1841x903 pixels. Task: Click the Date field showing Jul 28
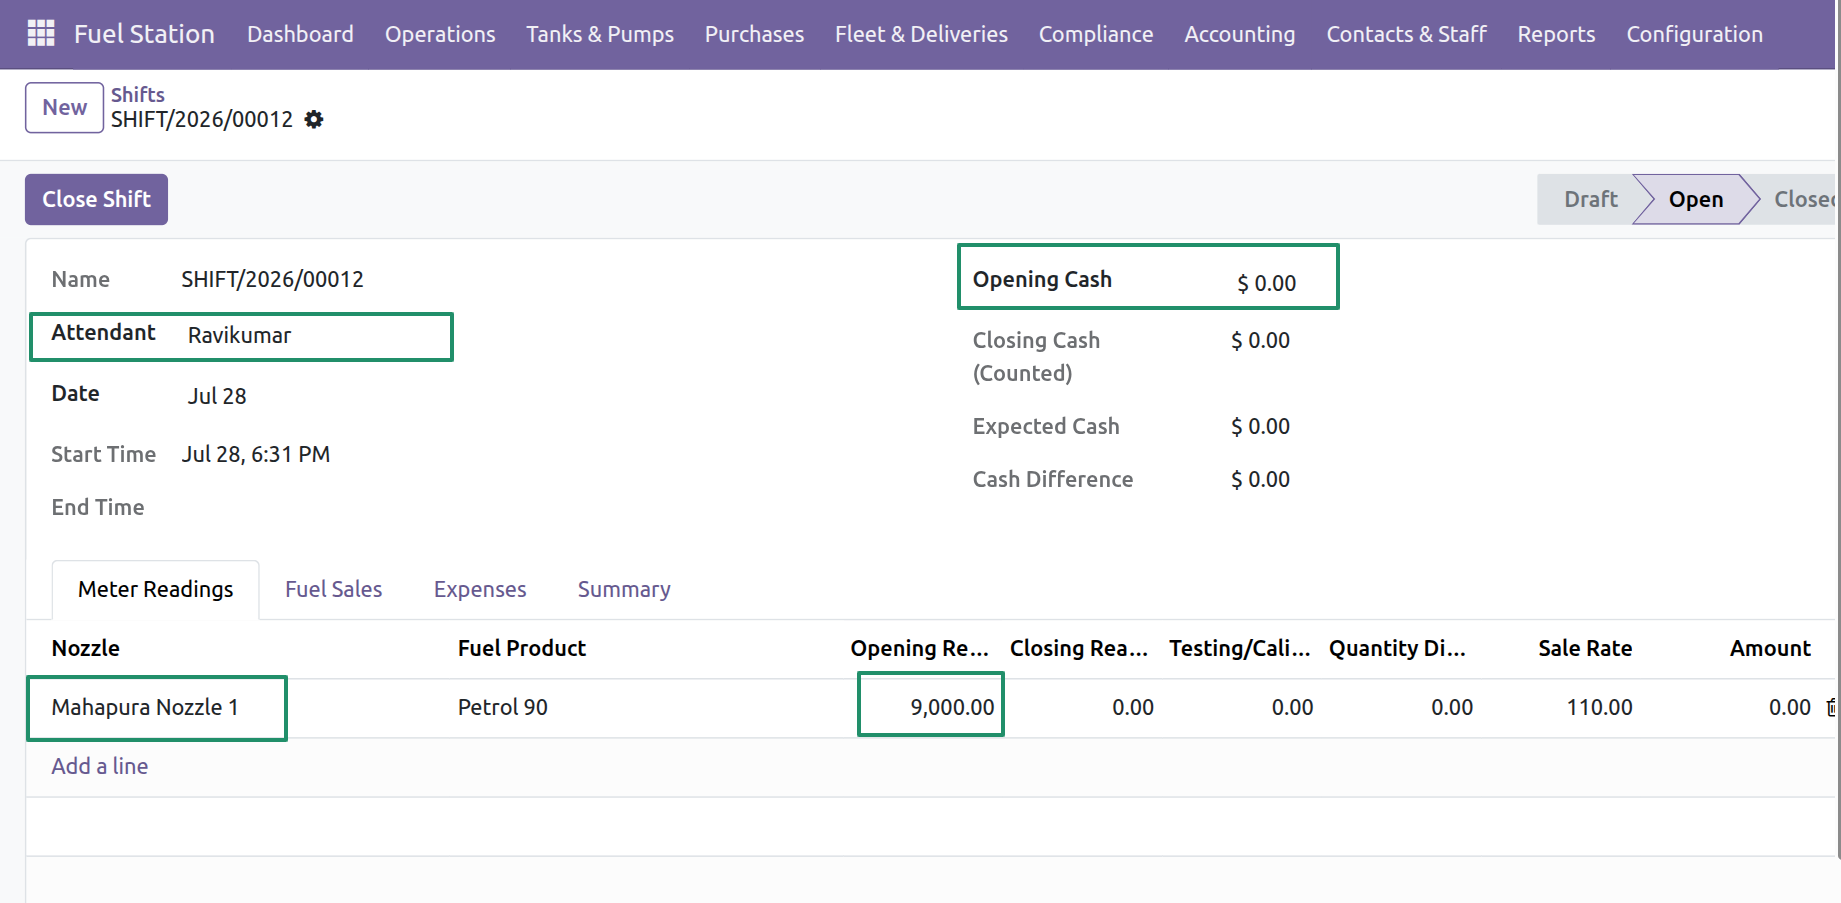tap(217, 397)
